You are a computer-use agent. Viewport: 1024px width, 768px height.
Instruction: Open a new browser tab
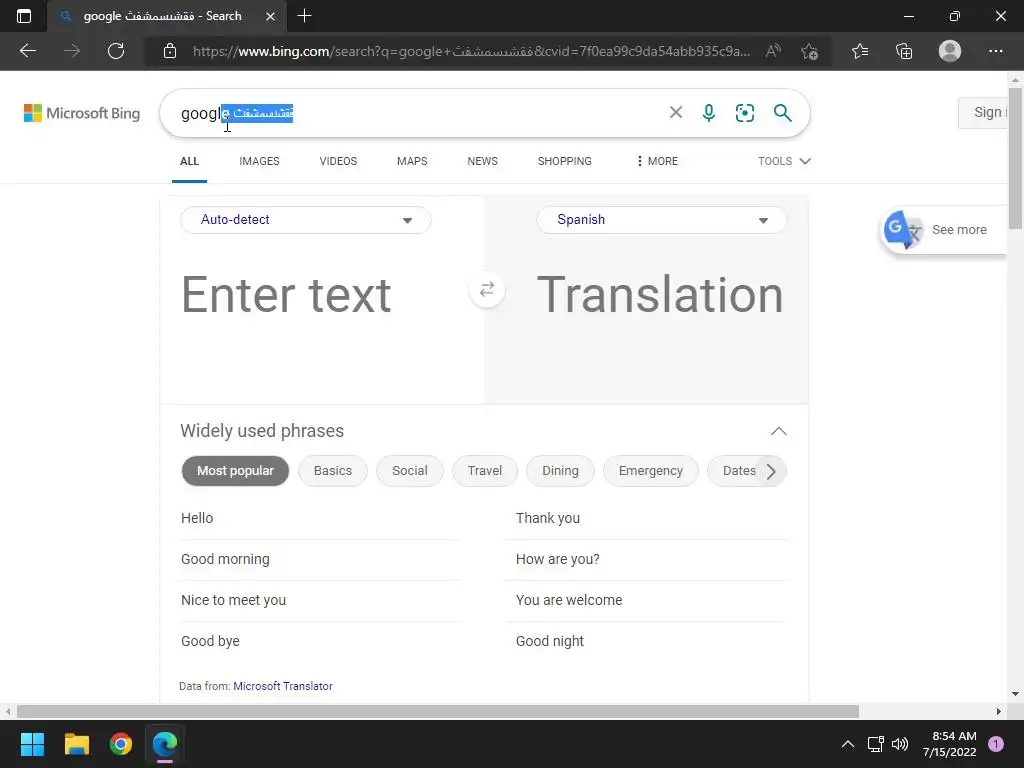(304, 16)
